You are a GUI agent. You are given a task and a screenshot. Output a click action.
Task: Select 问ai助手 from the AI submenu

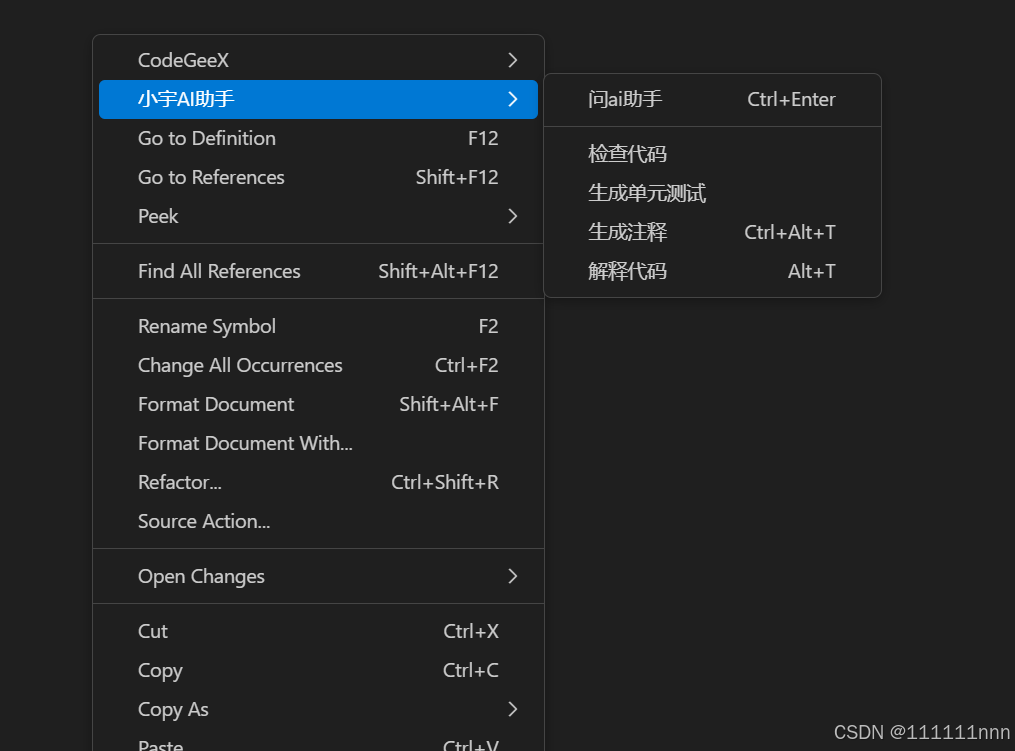627,99
